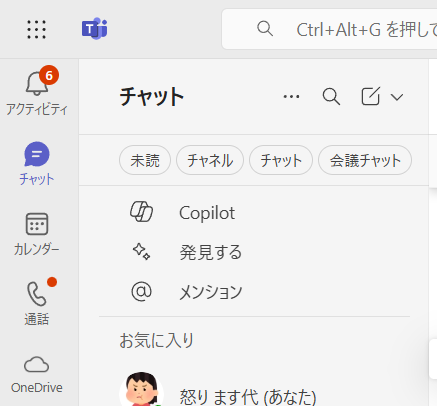Open Activity with the bell icon
Image resolution: width=437 pixels, height=406 pixels.
click(37, 90)
